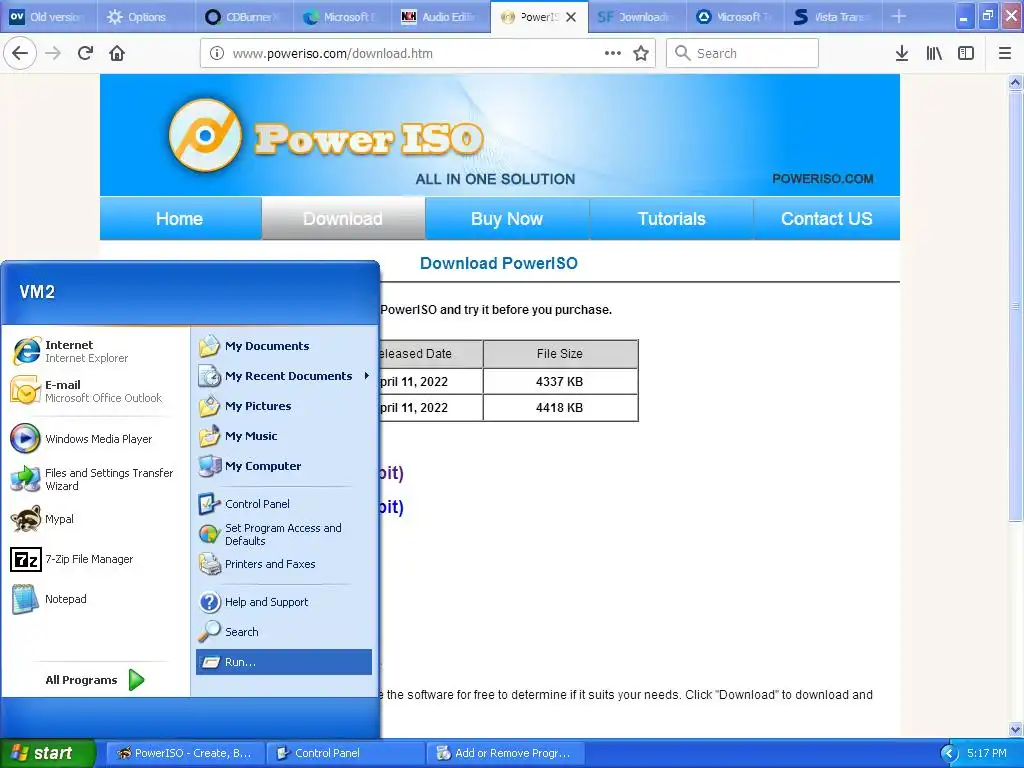1024x768 pixels.
Task: Click Download PowerISO heading
Action: (x=498, y=263)
